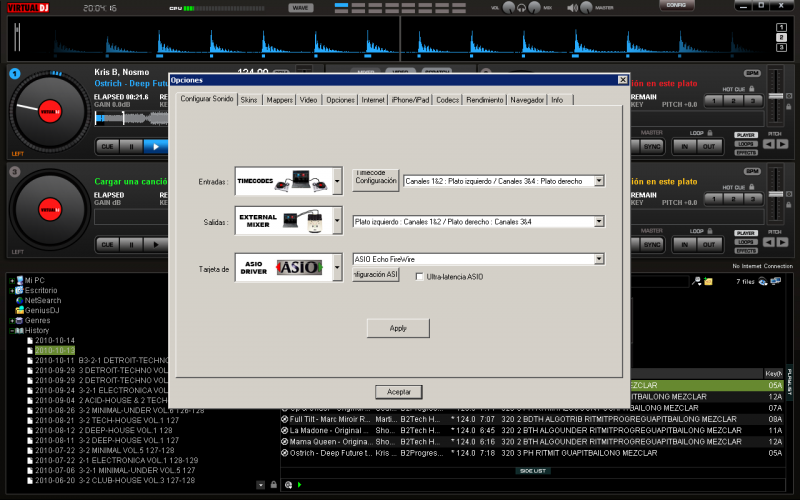Switch to the Mappers tab

tap(280, 100)
